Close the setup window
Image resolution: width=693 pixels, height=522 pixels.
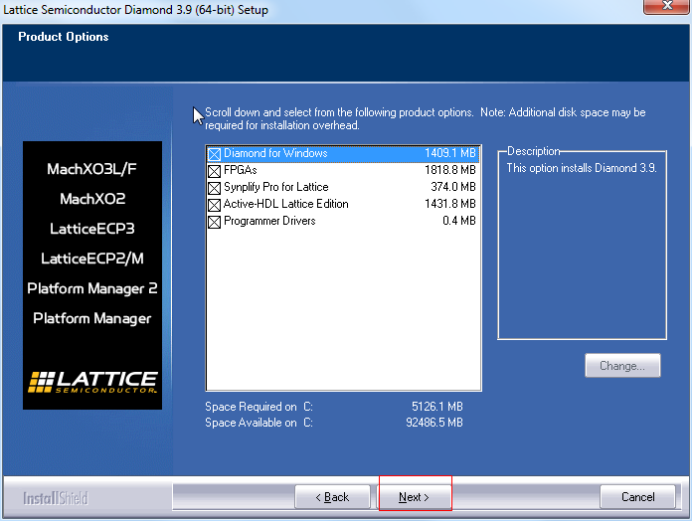[667, 6]
